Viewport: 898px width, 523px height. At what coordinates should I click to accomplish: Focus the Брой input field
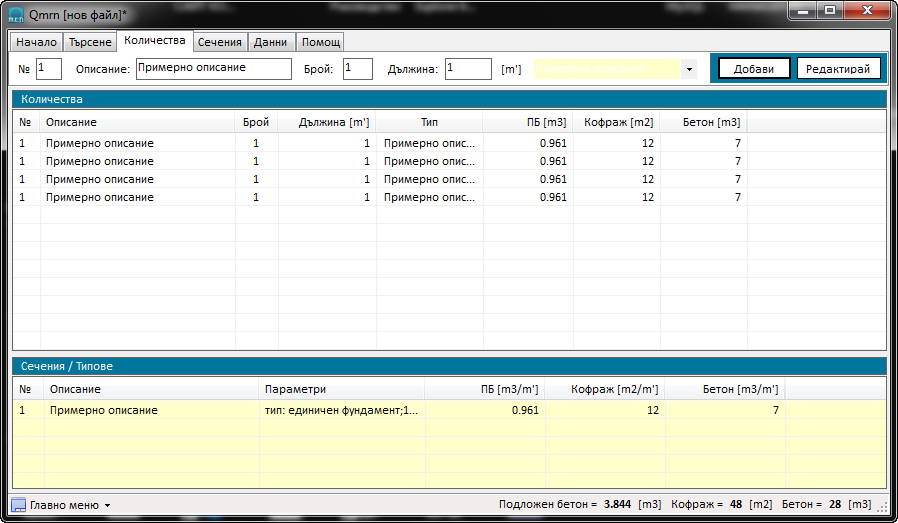(x=357, y=69)
